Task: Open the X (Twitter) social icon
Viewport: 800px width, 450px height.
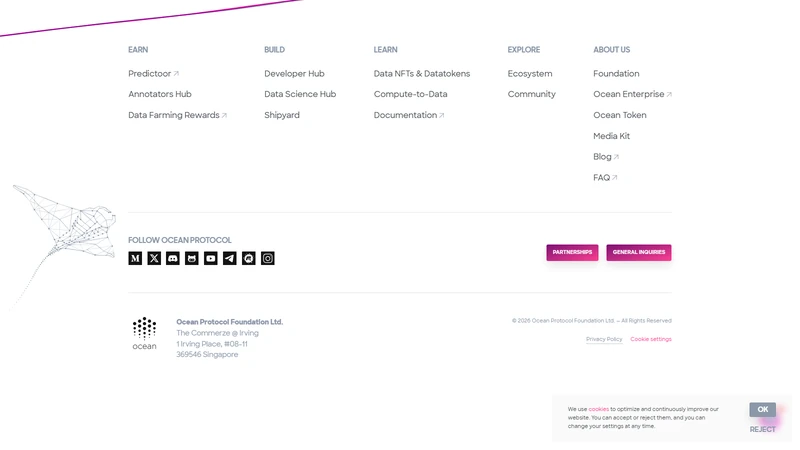Action: coord(154,258)
